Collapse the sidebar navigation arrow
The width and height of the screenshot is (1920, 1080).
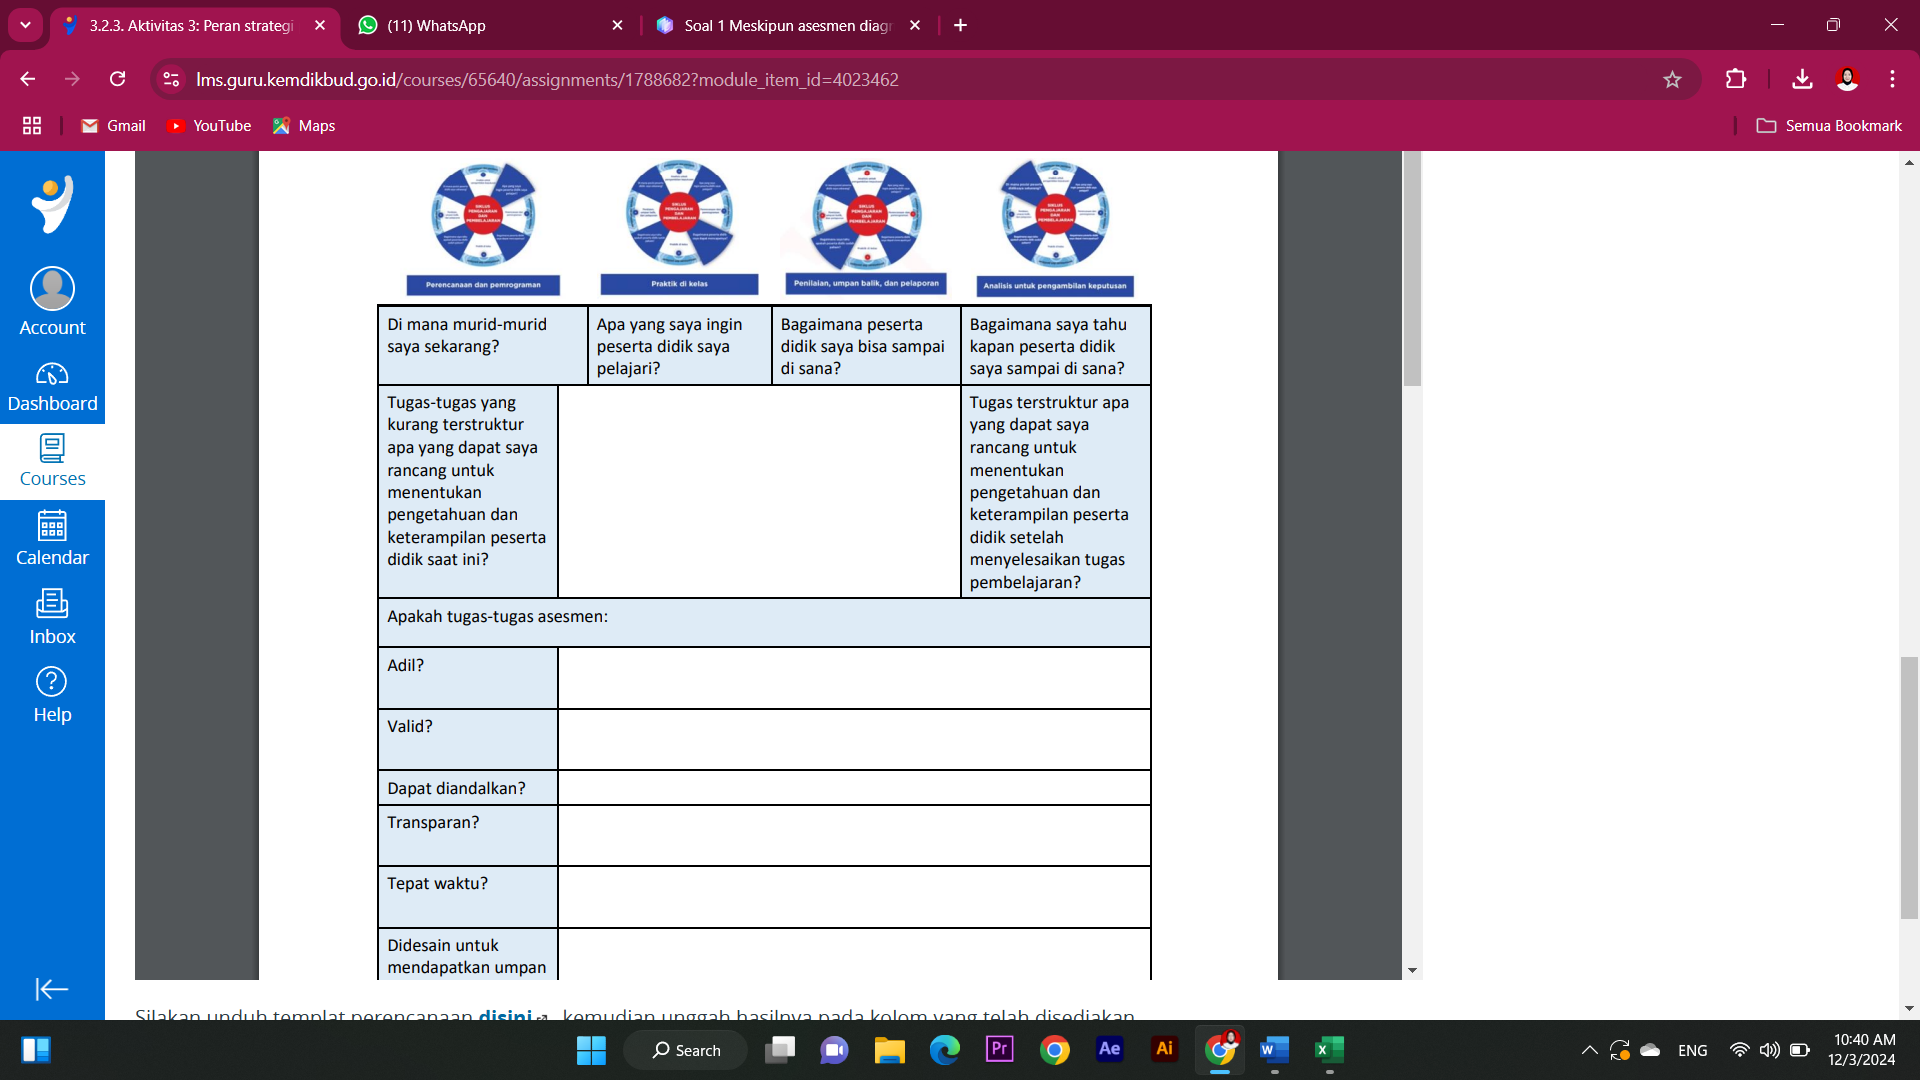point(51,989)
